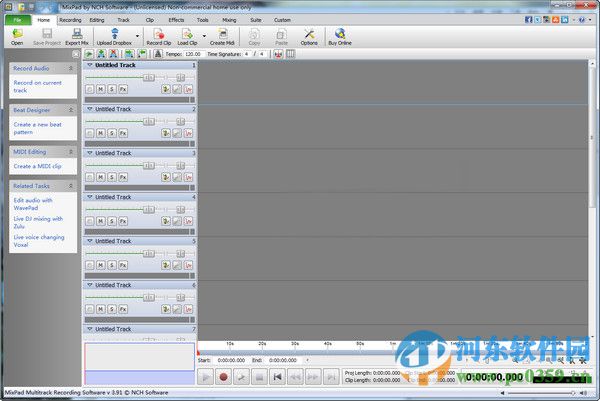The width and height of the screenshot is (600, 401).
Task: Collapse track 2 with its triangle
Action: [90, 109]
